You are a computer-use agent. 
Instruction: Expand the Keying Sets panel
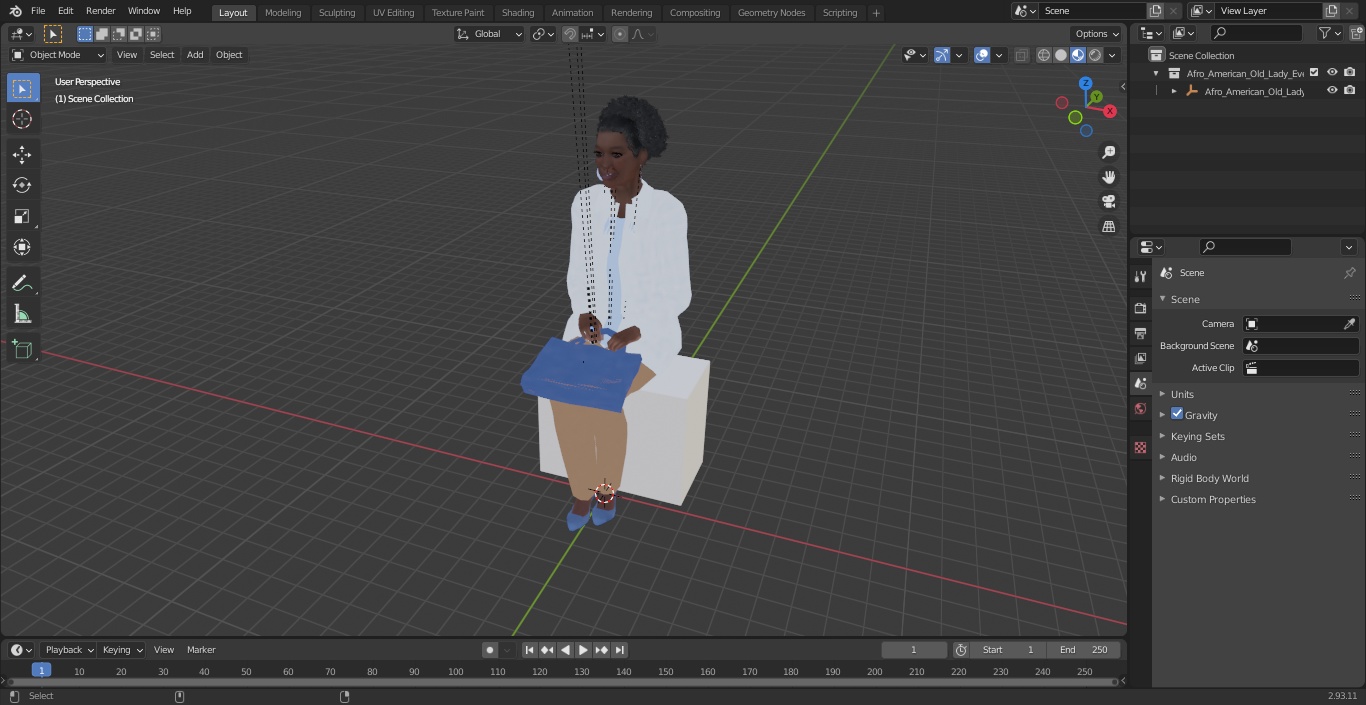click(x=1197, y=436)
